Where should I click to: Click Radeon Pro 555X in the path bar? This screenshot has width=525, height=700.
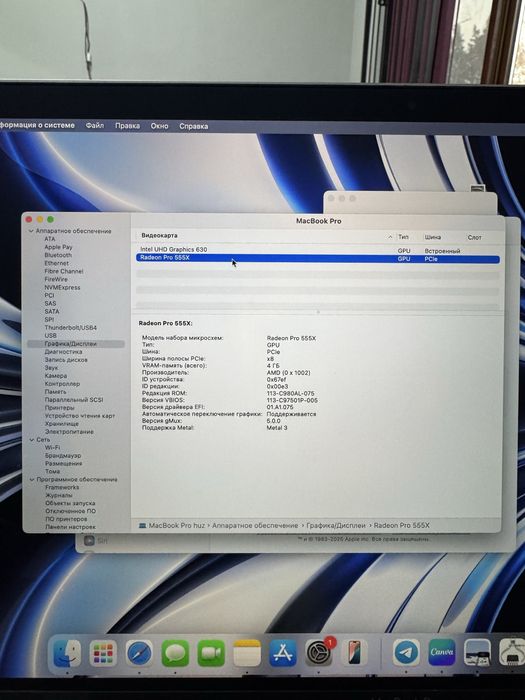[401, 525]
